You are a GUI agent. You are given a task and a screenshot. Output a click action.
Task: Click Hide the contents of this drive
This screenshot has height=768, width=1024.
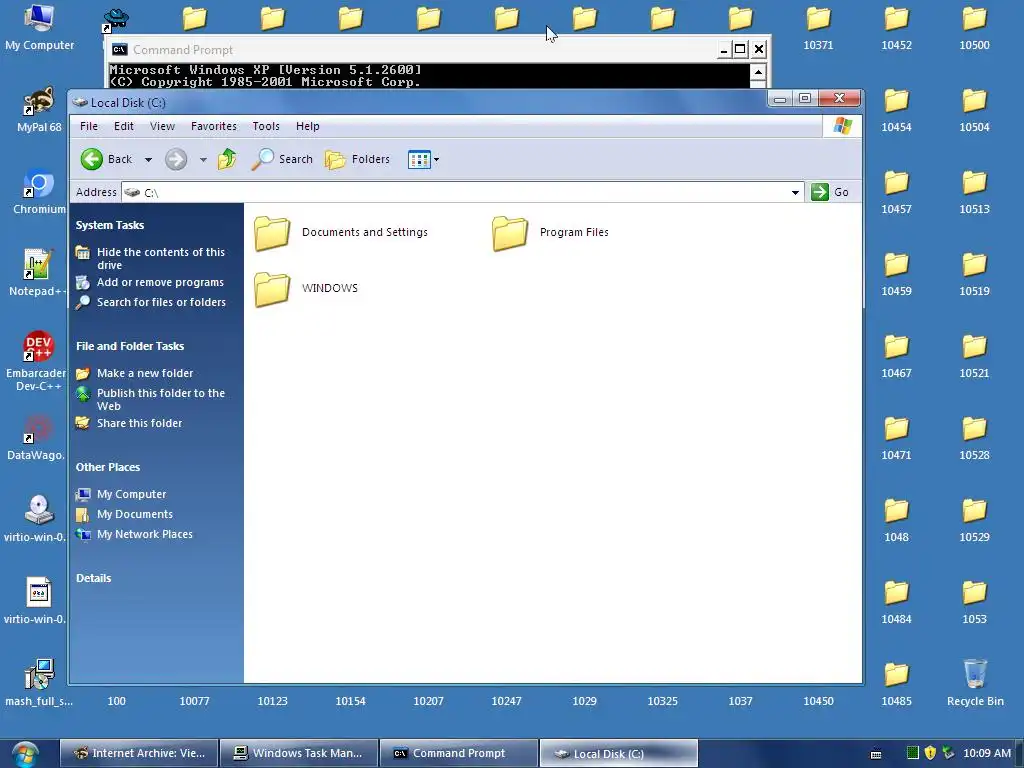point(161,259)
